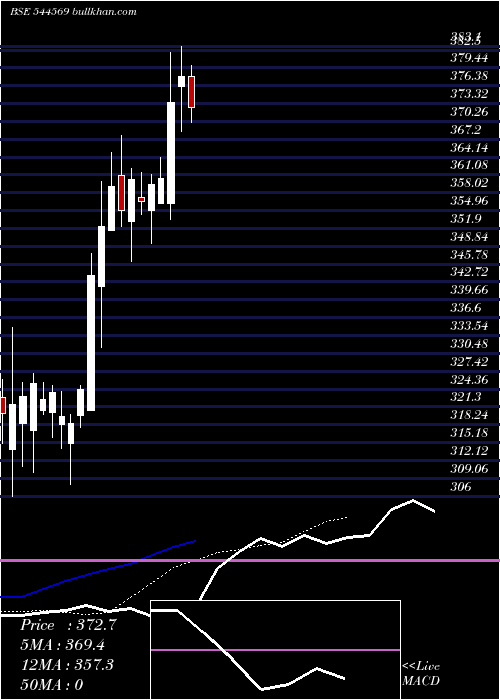Click the 373.32 price axis label
500x700 pixels.
point(469,94)
